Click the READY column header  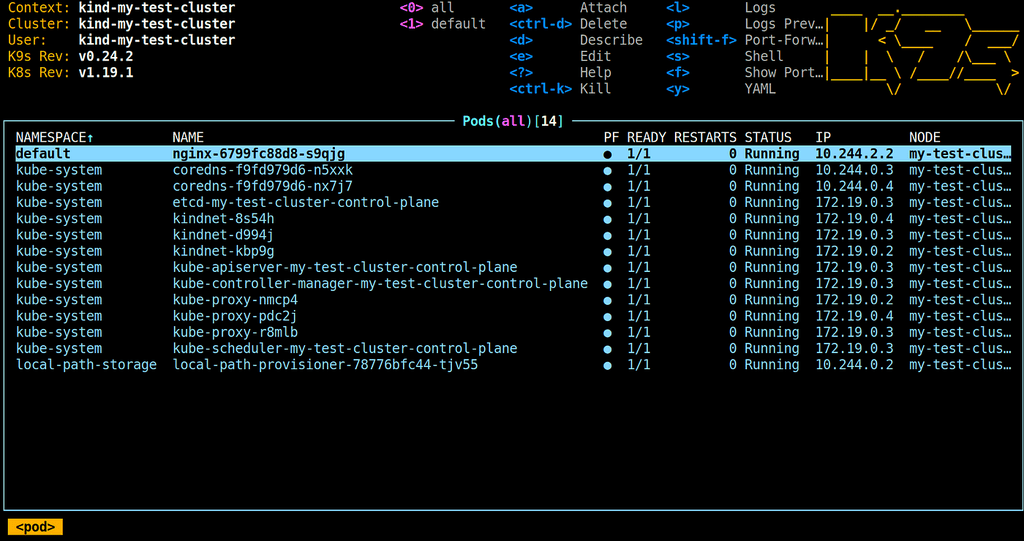tap(647, 138)
